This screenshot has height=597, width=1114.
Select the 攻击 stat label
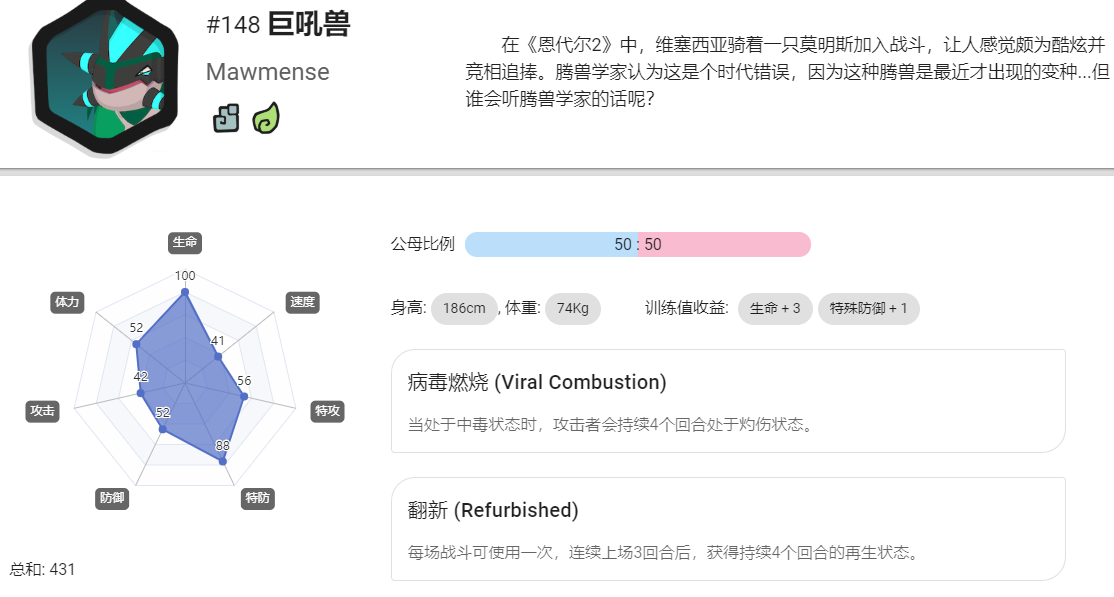[x=42, y=411]
